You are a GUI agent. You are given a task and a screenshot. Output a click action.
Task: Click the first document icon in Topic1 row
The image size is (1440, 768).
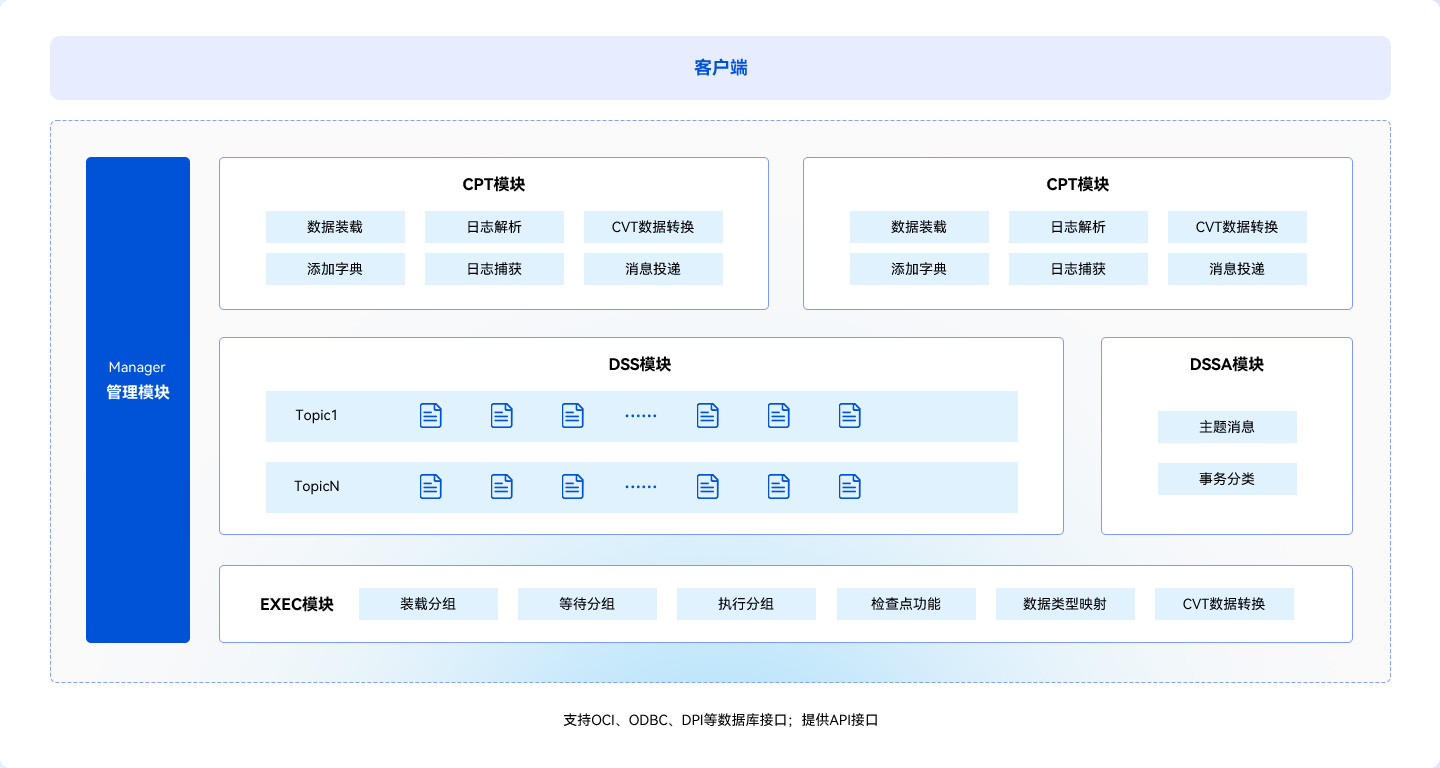coord(430,415)
